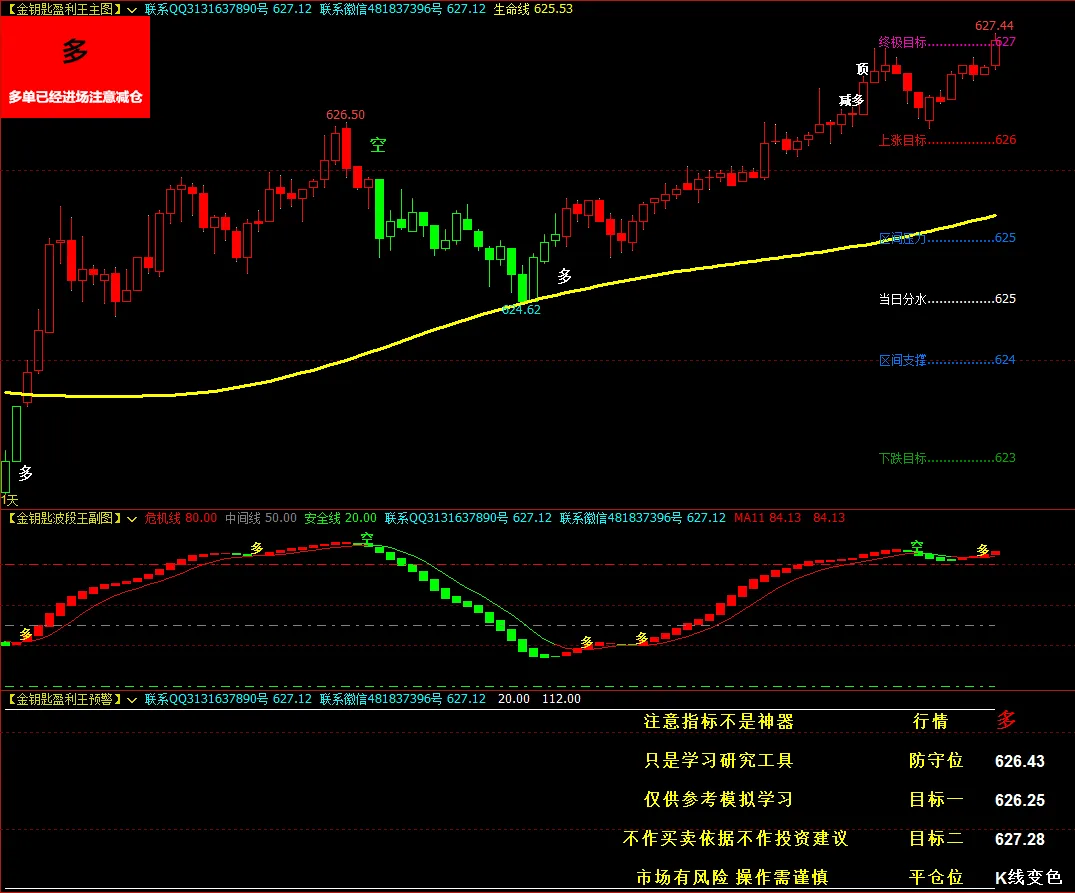Click the 联系微信481837396号 text in main chart header
This screenshot has height=893, width=1075.
[x=381, y=9]
